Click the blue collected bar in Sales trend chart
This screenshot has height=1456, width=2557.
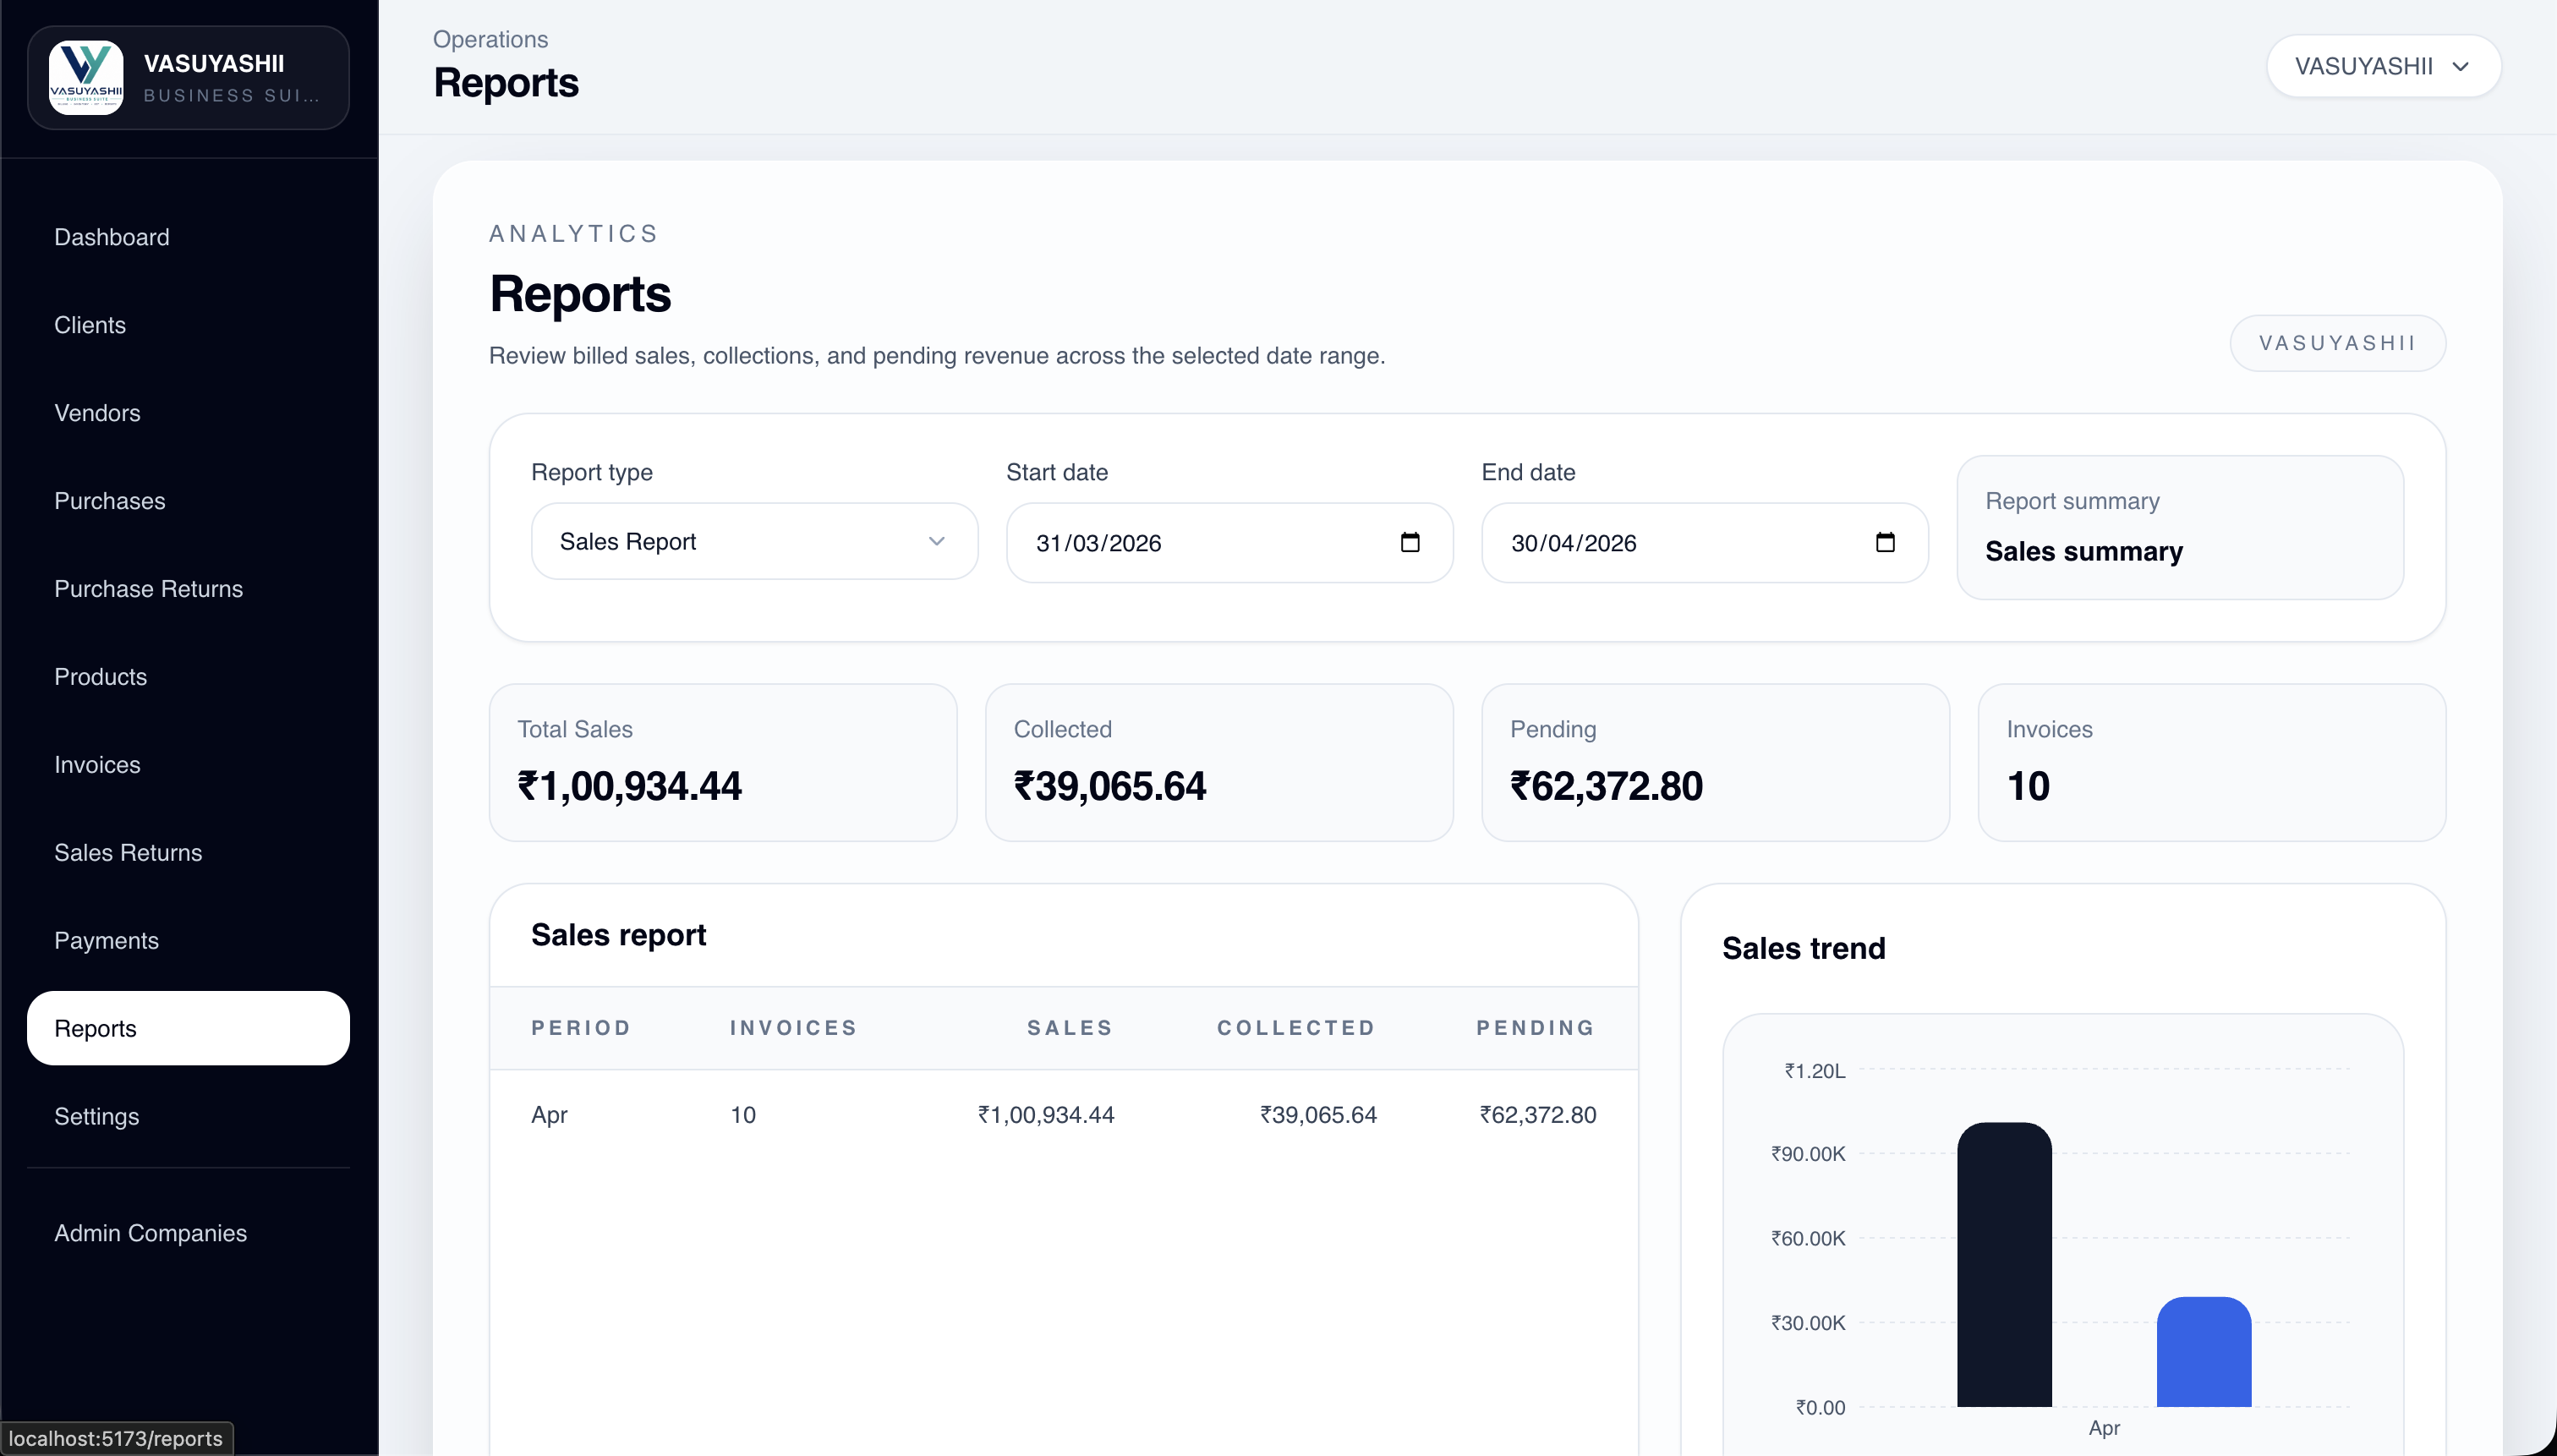(2204, 1351)
